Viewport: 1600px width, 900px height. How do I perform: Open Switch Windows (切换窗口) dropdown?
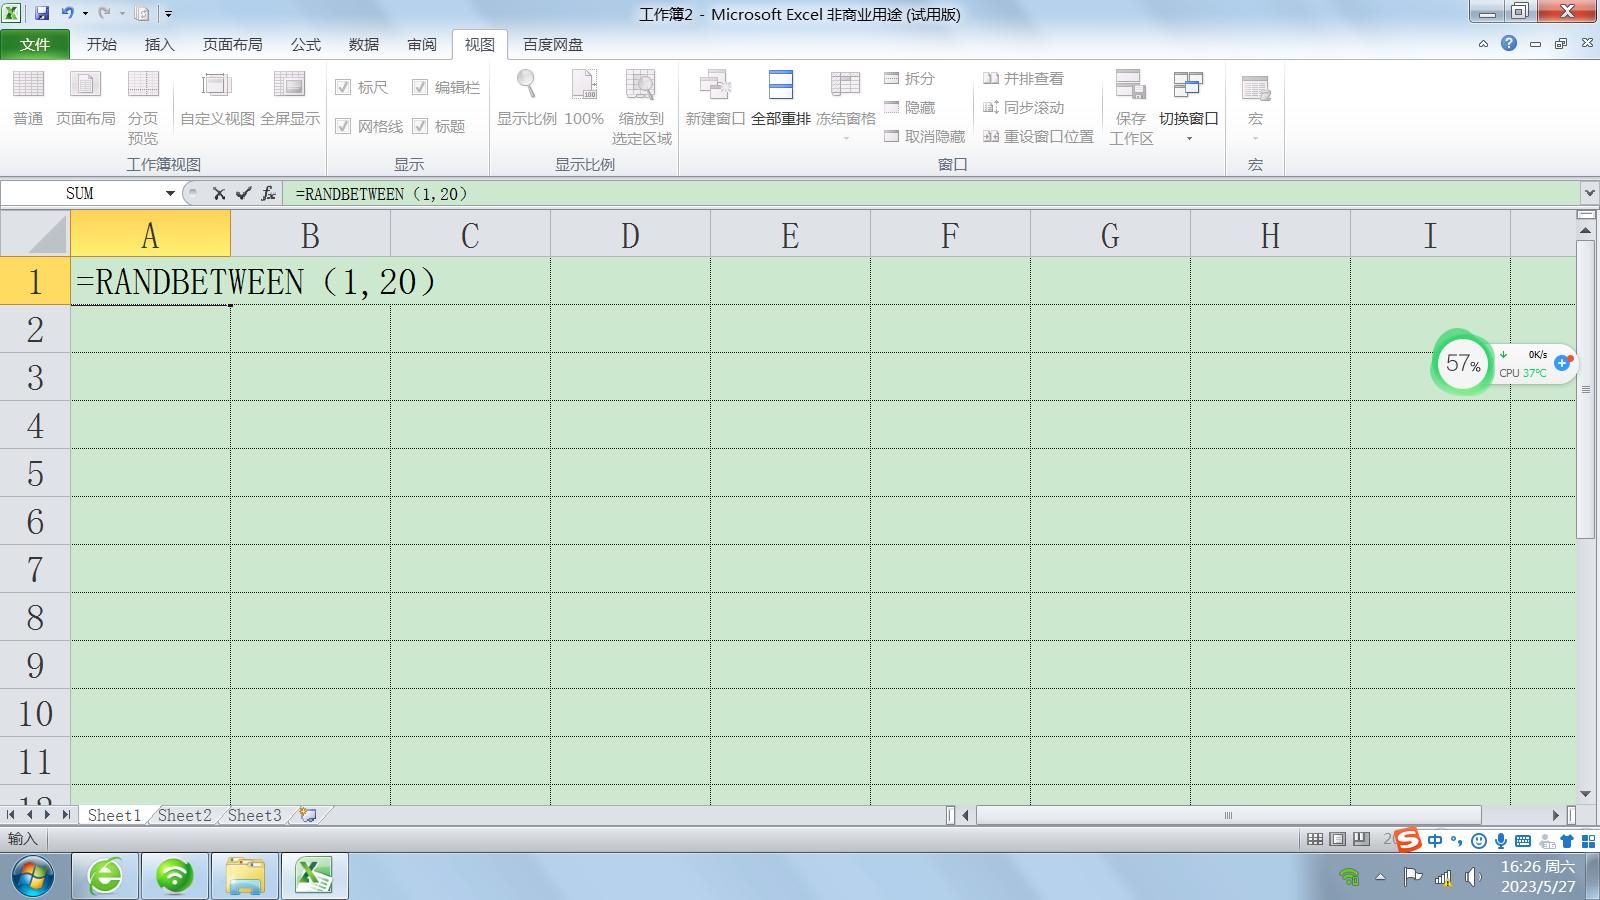(1188, 100)
